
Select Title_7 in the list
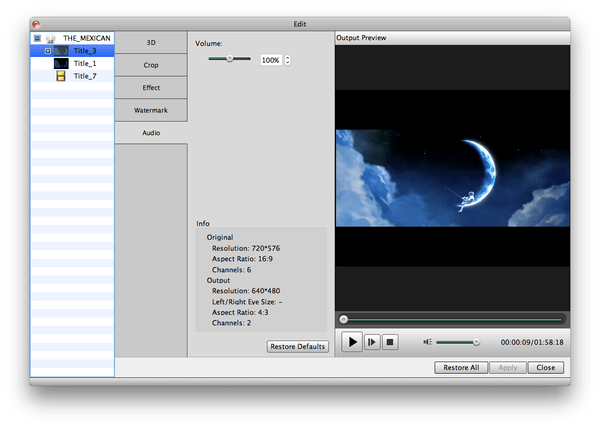click(72, 76)
